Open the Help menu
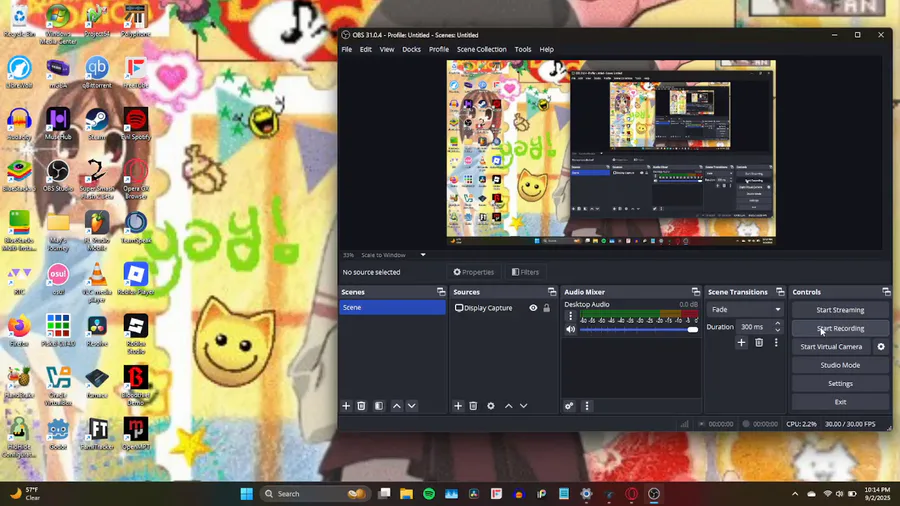900x506 pixels. pyautogui.click(x=546, y=49)
